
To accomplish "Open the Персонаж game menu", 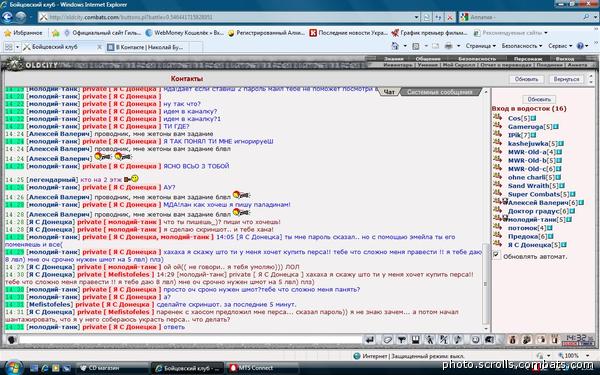I will pos(527,59).
